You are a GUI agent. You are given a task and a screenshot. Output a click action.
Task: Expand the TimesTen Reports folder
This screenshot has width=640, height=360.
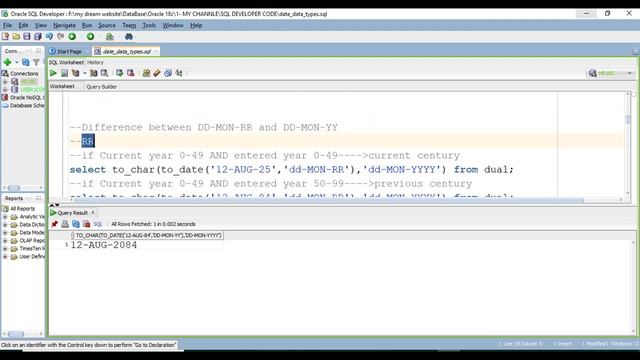(x=5, y=249)
